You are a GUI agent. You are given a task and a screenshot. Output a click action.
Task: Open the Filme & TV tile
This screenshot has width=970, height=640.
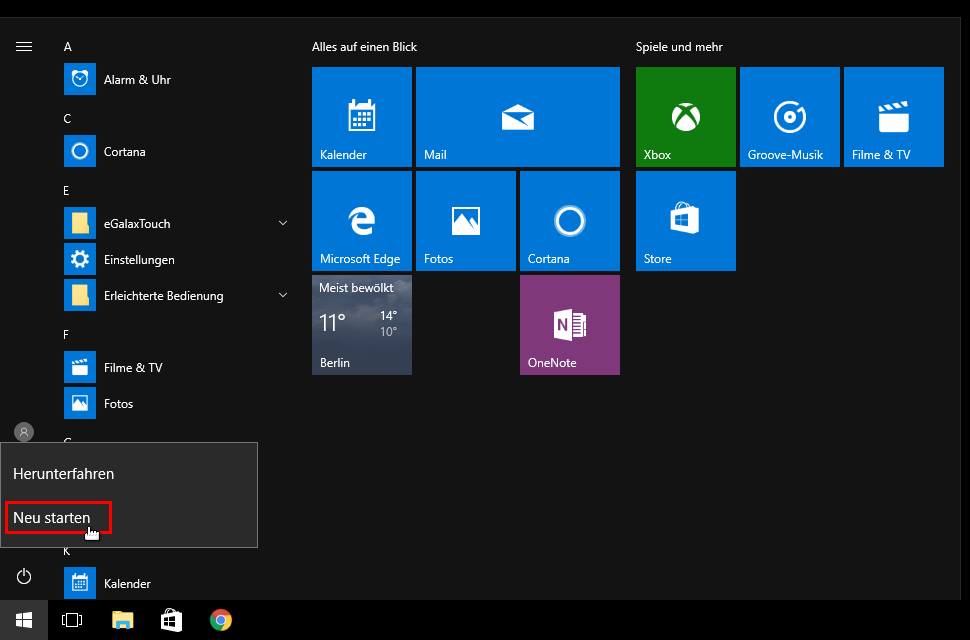894,117
